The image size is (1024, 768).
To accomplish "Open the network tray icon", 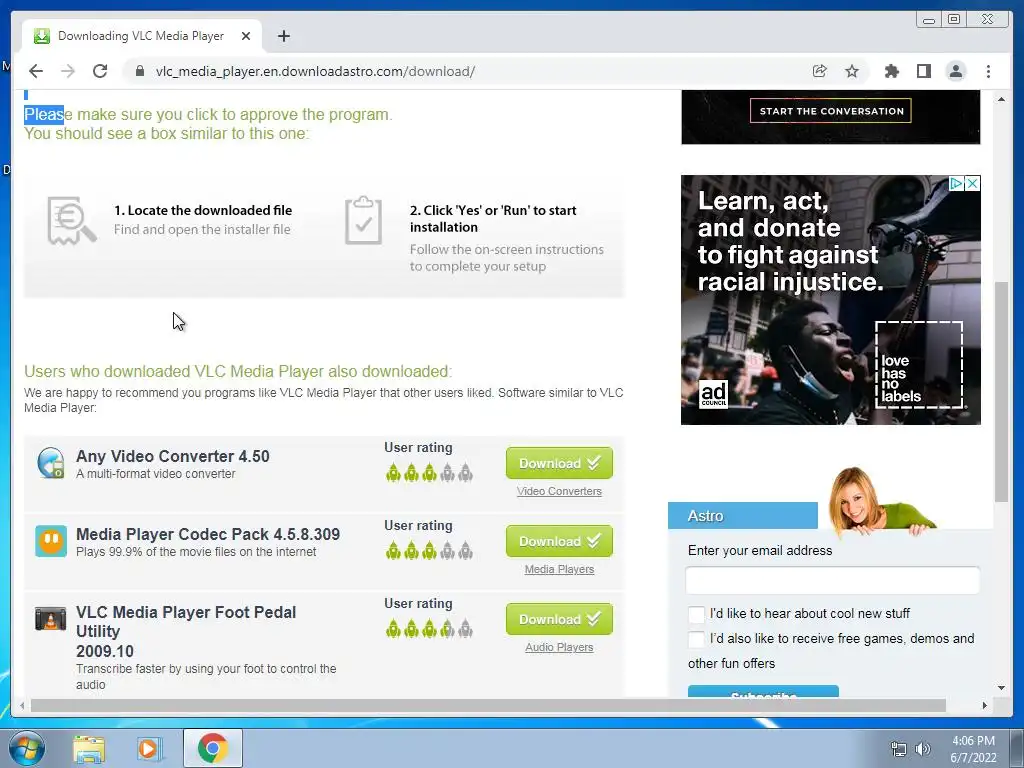I will click(899, 749).
